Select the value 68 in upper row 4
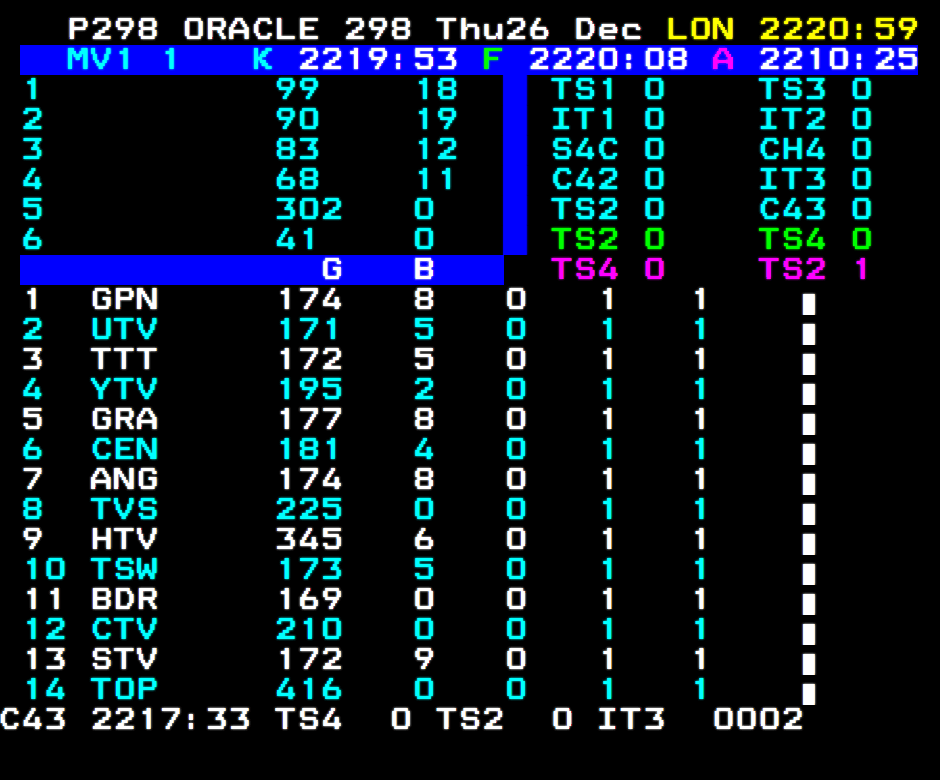The image size is (940, 780). click(297, 179)
